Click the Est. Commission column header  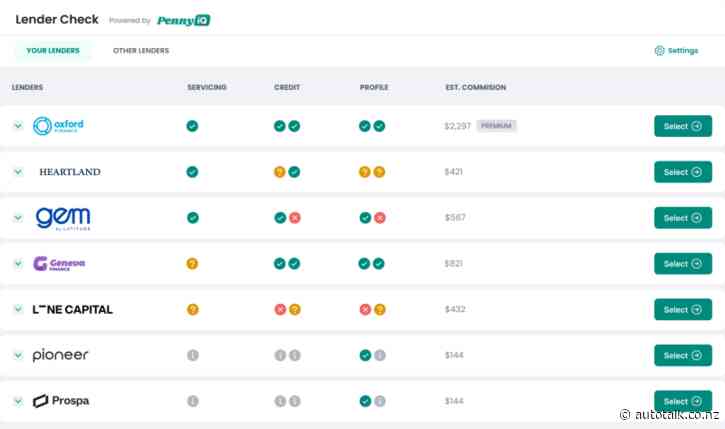click(476, 87)
